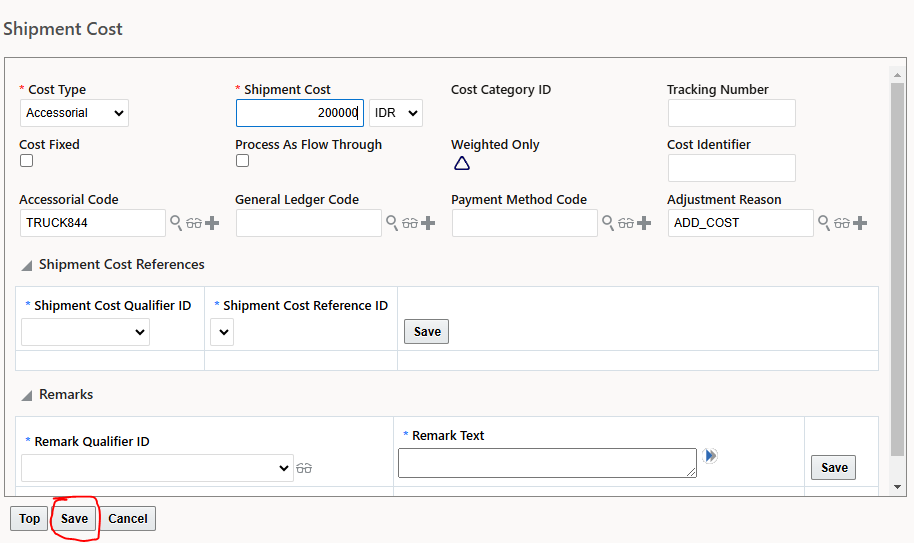
Task: Add new Accessorial Code with plus icon
Action: point(212,223)
